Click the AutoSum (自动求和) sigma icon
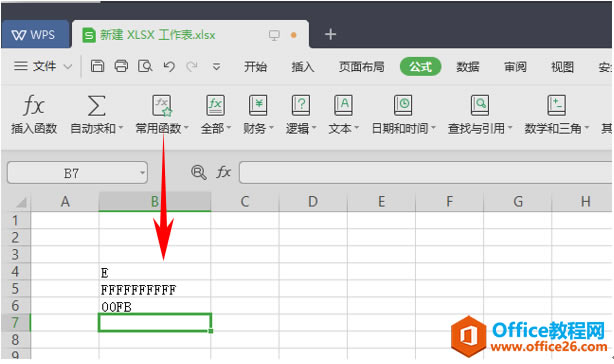This screenshot has height=364, width=614. [x=96, y=106]
